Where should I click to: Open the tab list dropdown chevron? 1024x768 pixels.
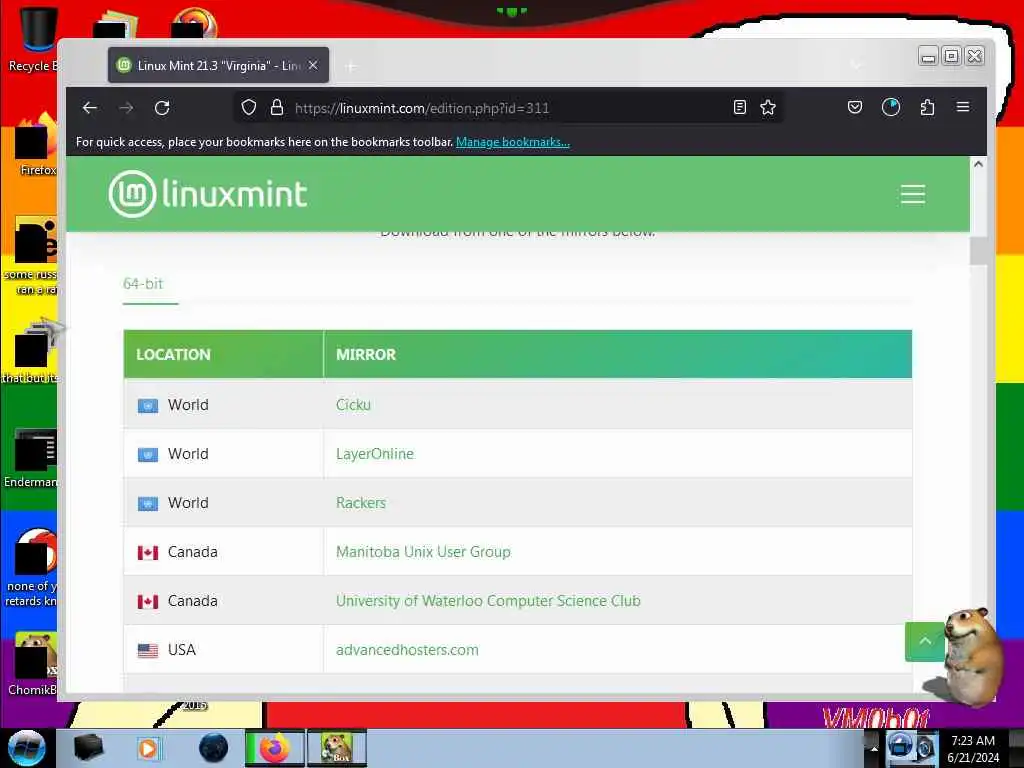click(x=856, y=65)
